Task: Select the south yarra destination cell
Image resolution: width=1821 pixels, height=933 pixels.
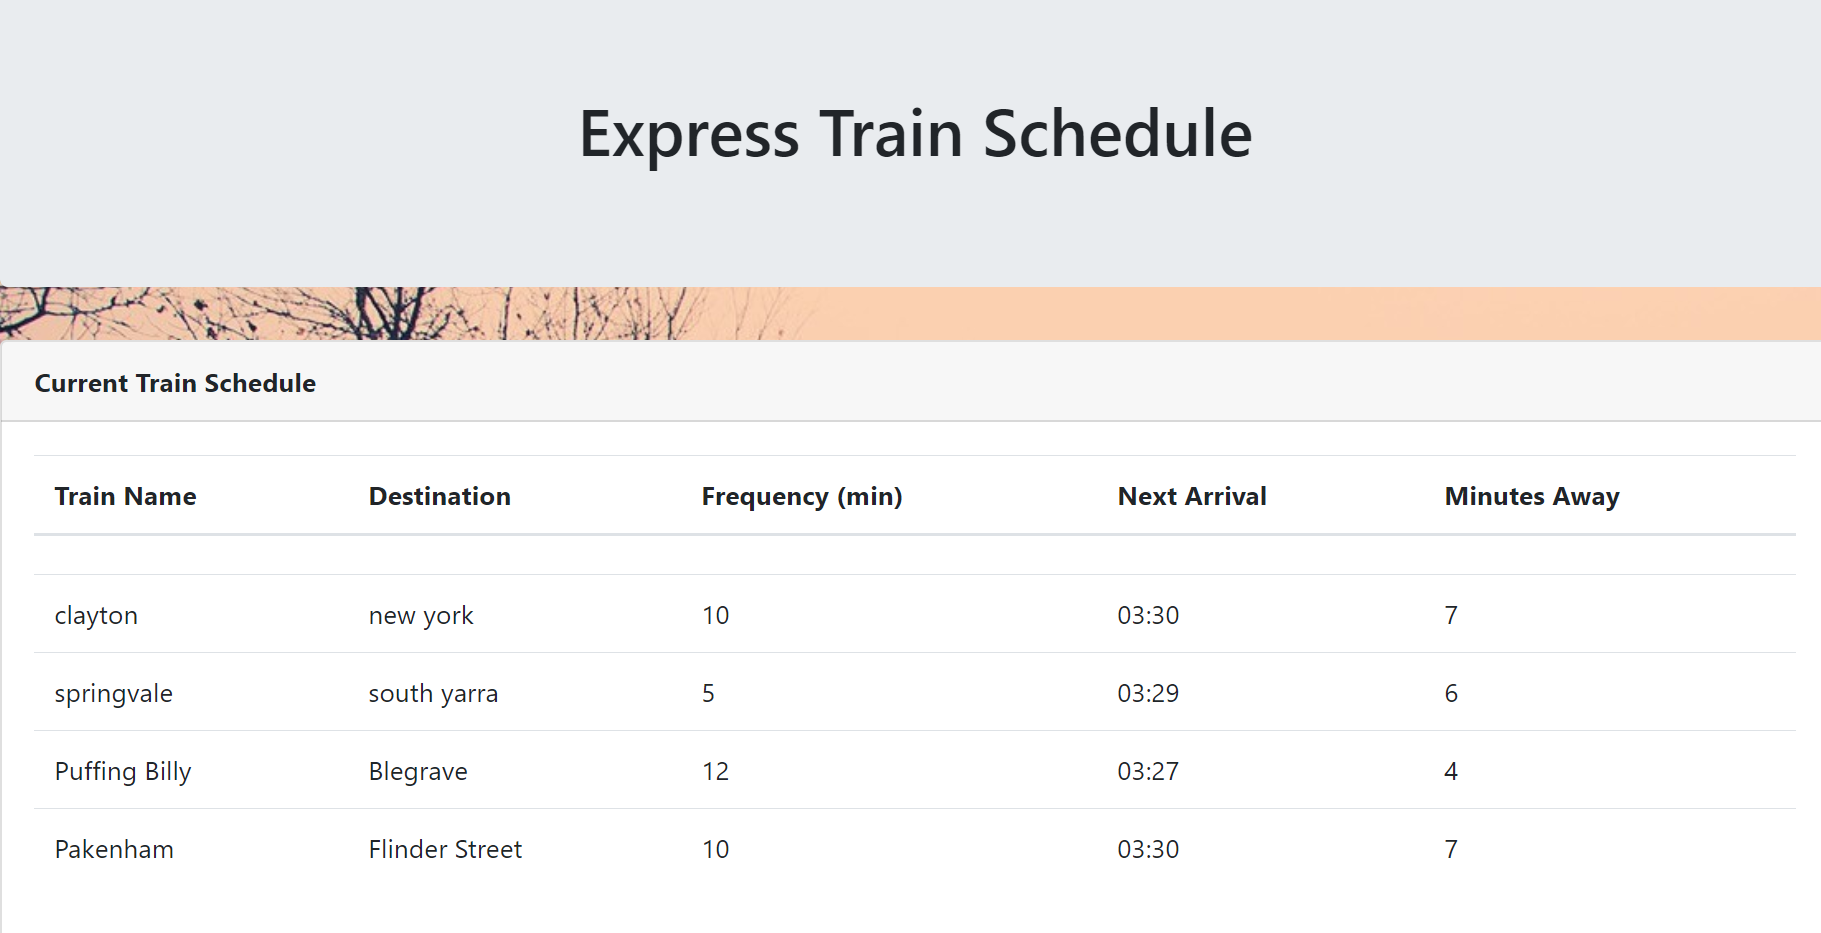Action: coord(433,693)
